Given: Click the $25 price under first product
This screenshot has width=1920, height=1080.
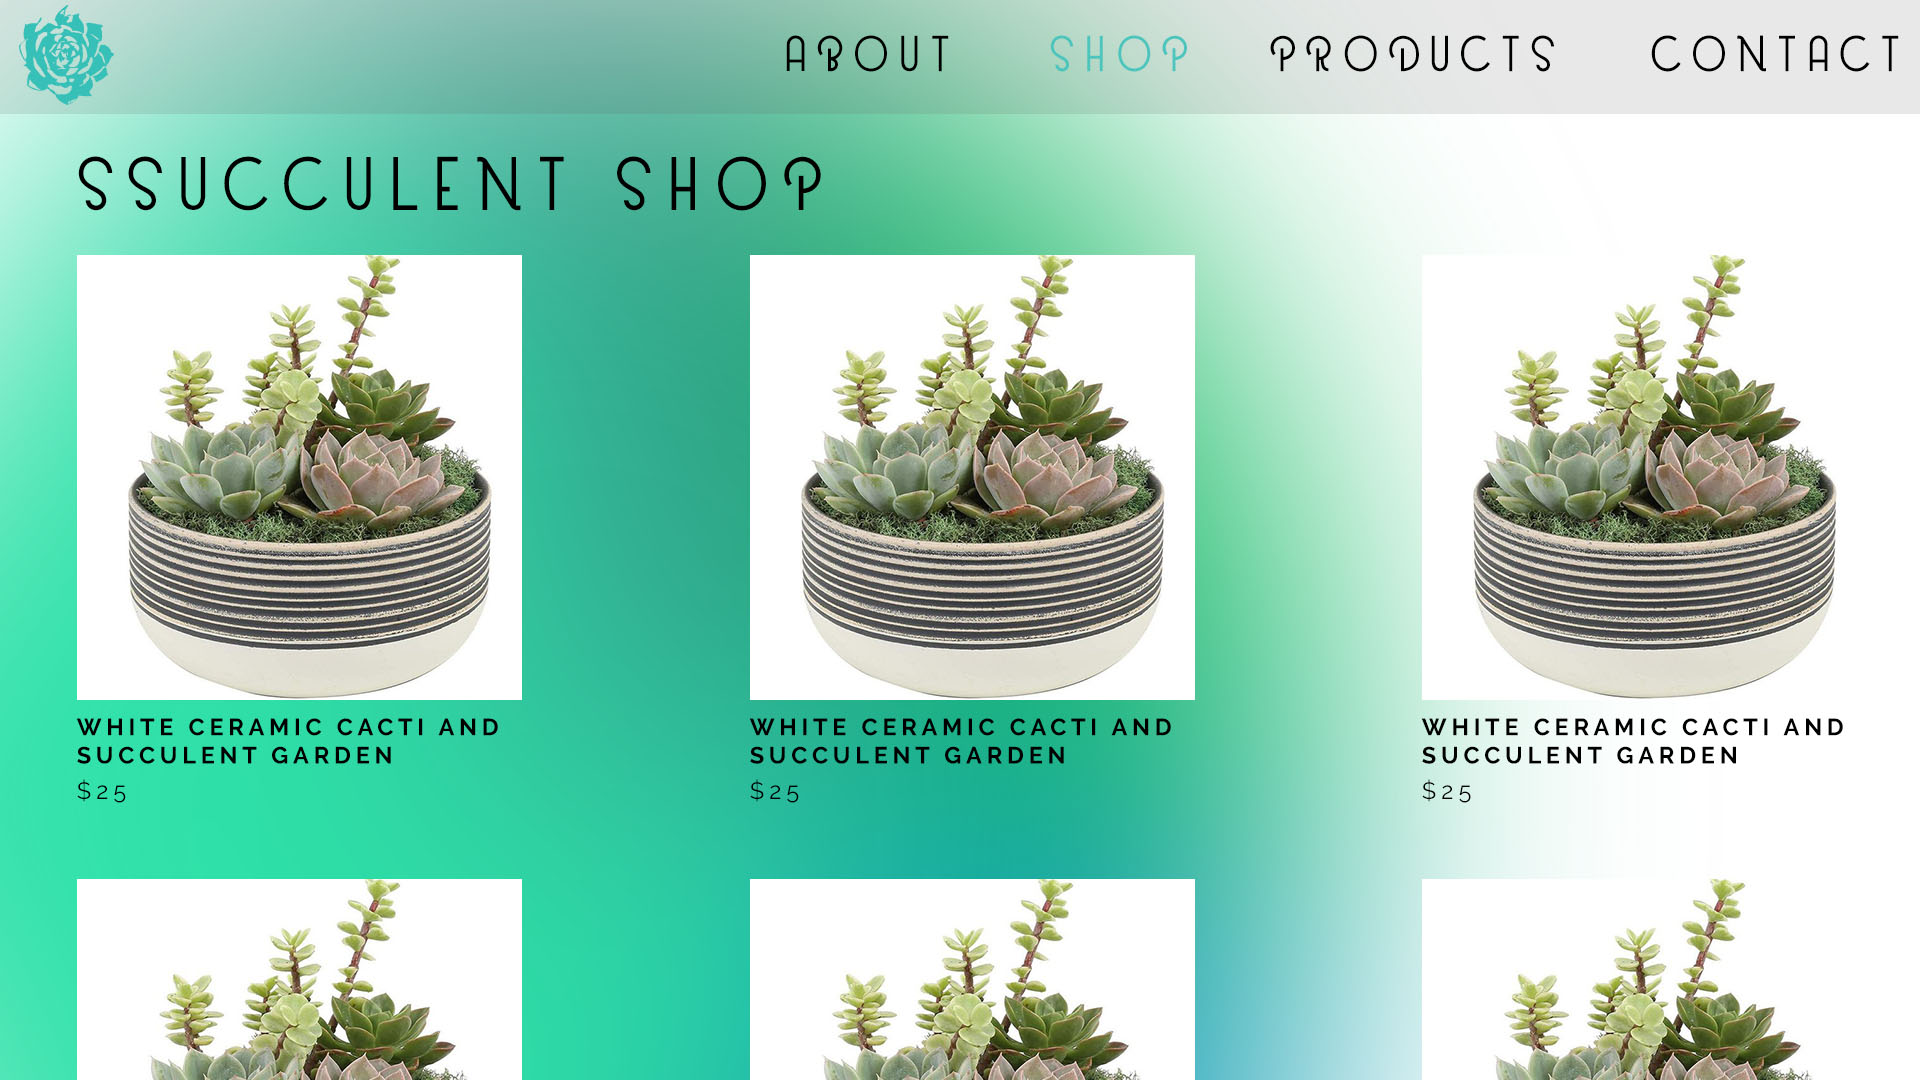Looking at the screenshot, I should coord(102,791).
